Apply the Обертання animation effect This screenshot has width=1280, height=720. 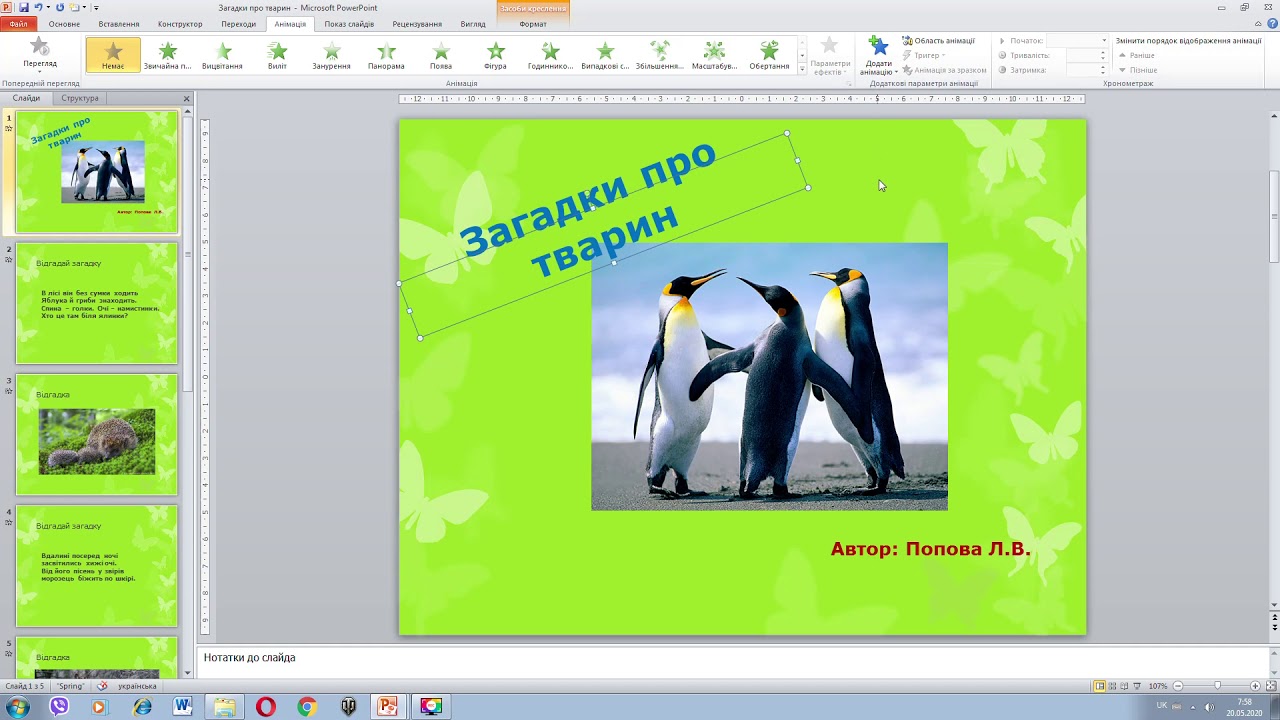coord(769,55)
